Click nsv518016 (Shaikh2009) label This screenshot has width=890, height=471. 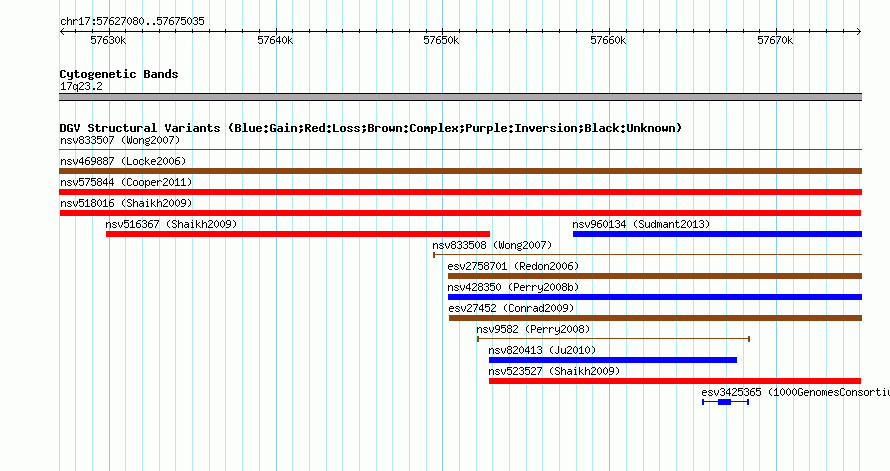(126, 203)
